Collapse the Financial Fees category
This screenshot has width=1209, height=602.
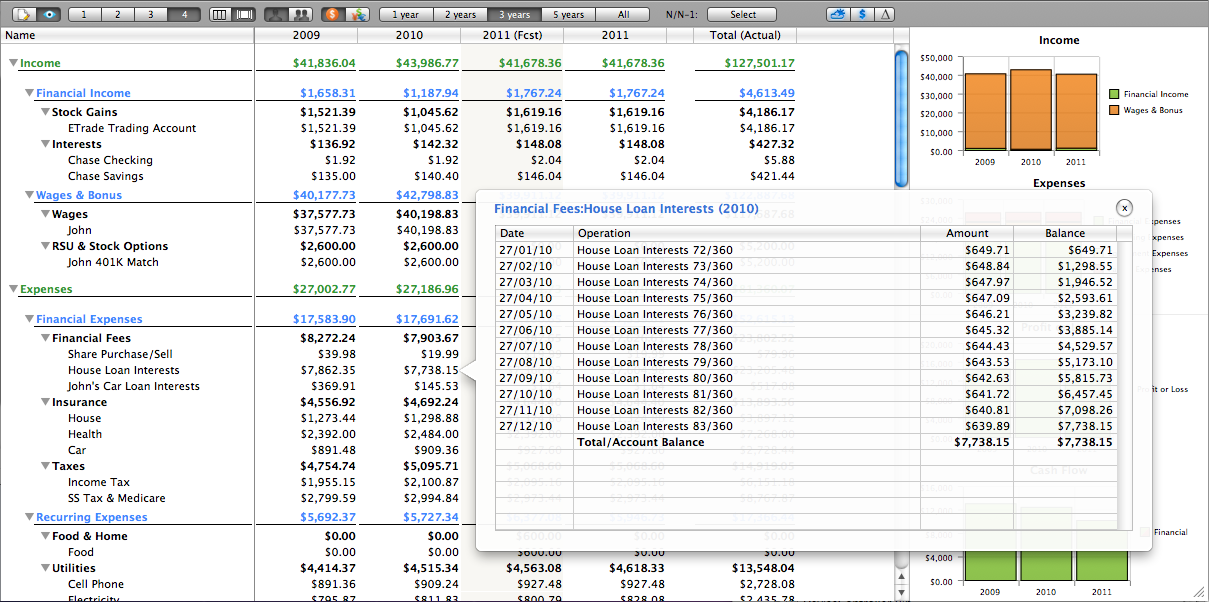pos(46,338)
